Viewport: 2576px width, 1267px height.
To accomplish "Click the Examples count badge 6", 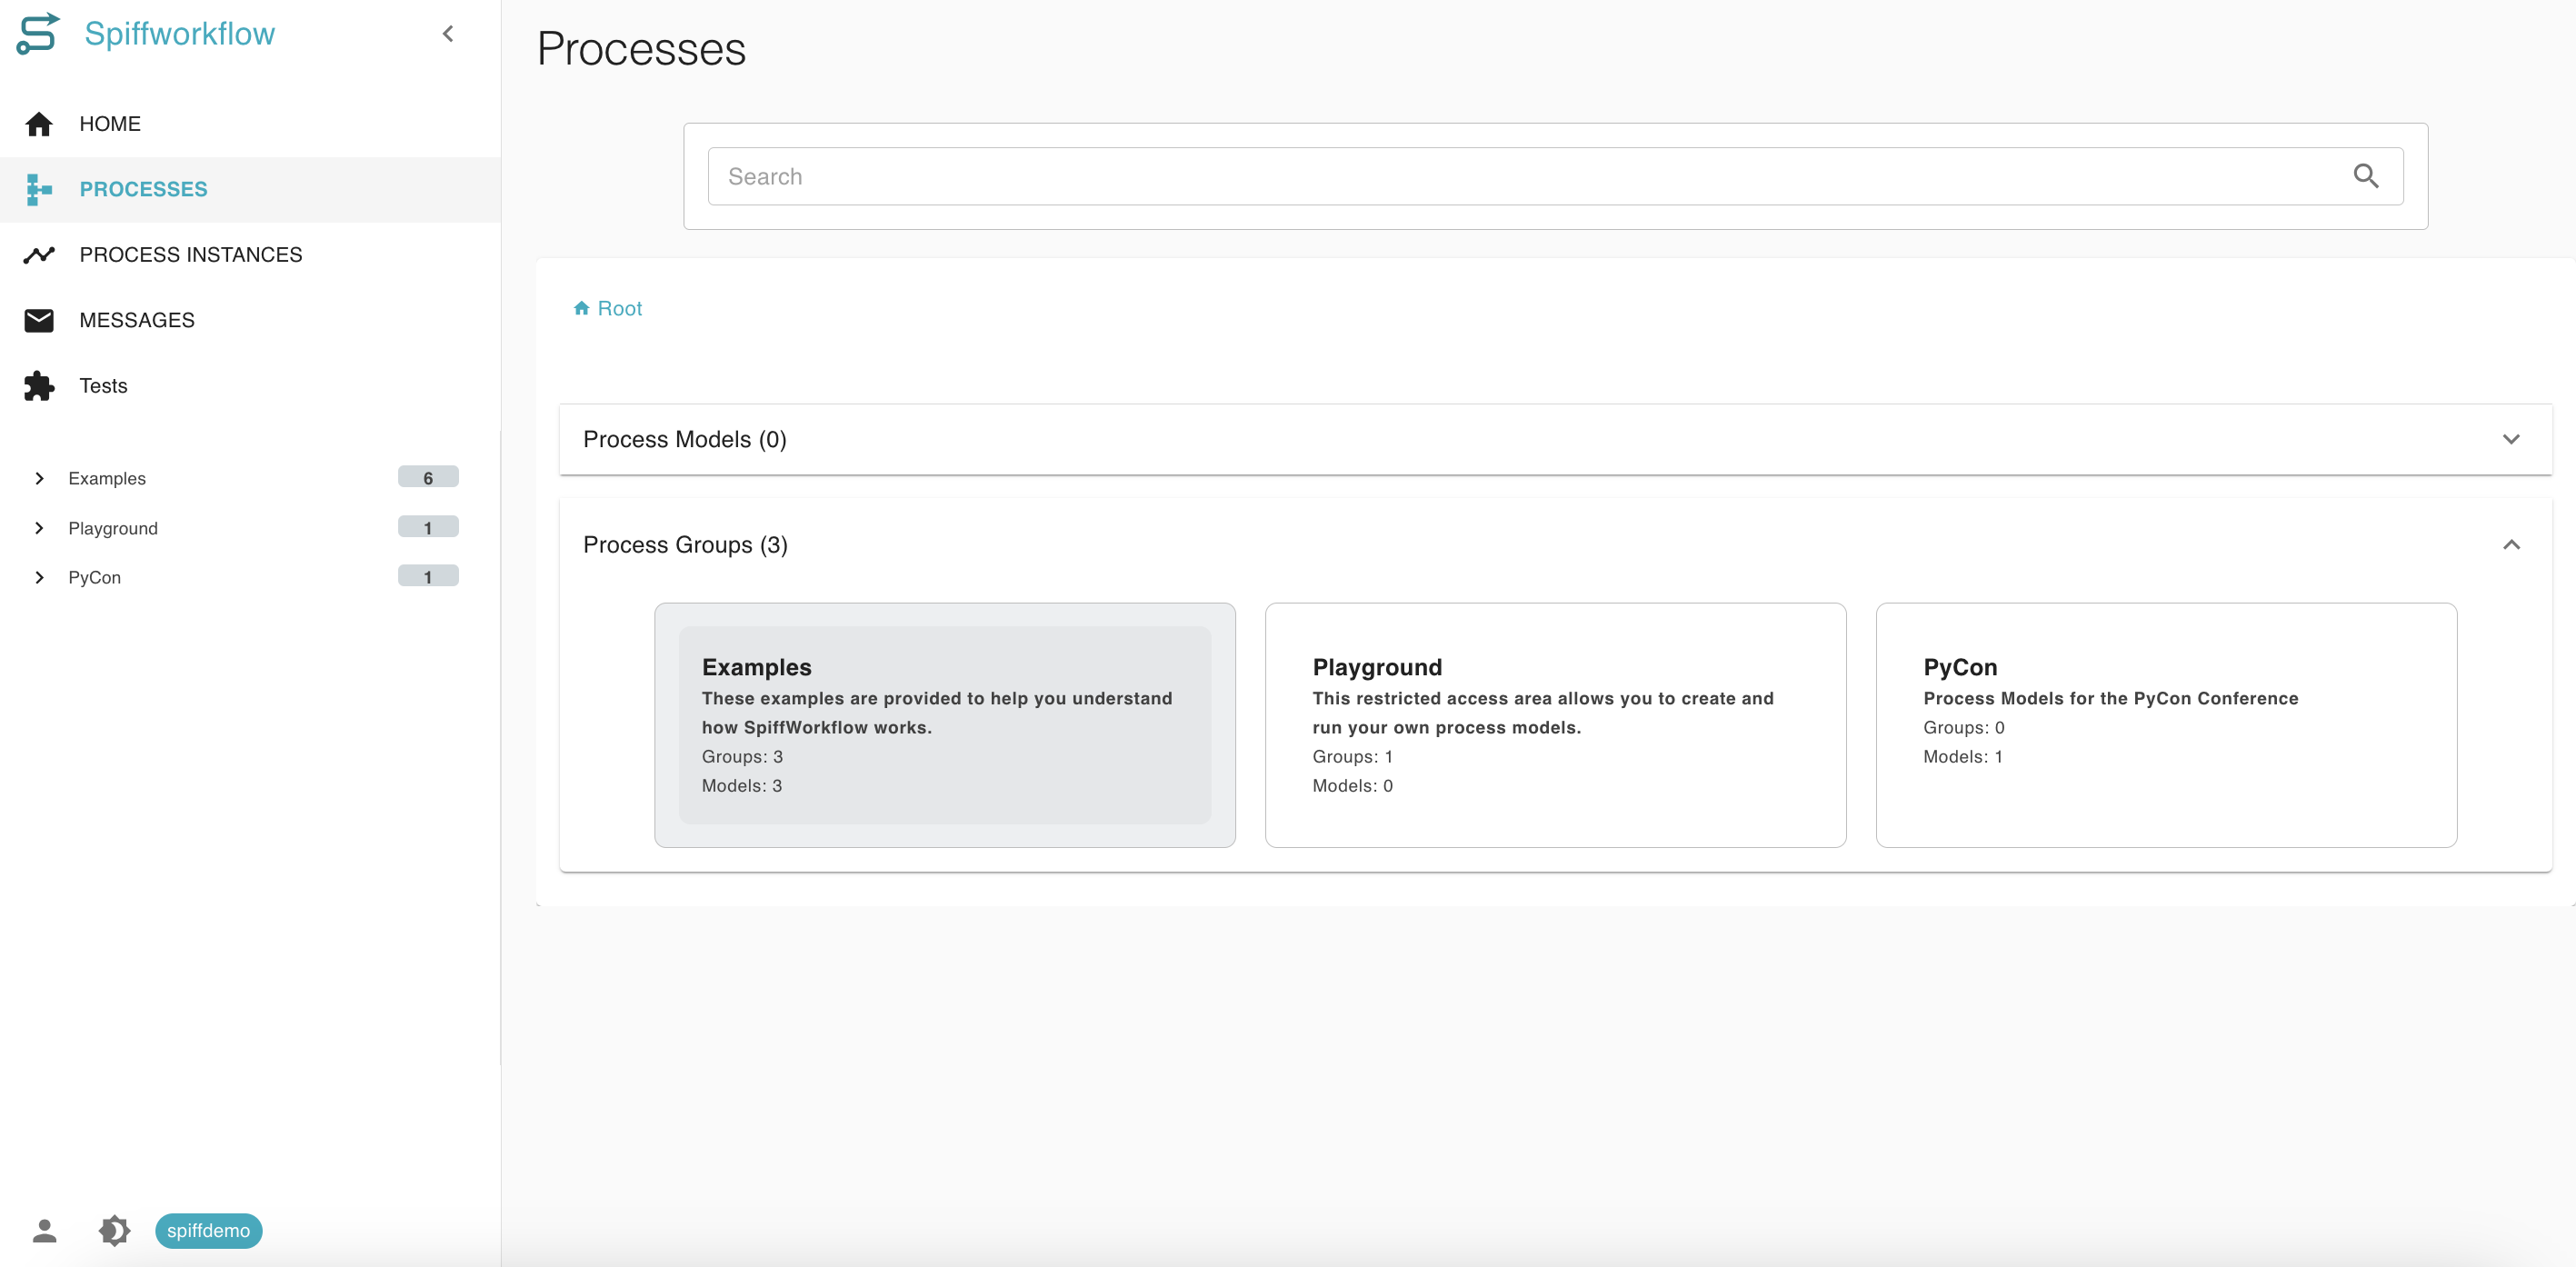I will pyautogui.click(x=428, y=477).
